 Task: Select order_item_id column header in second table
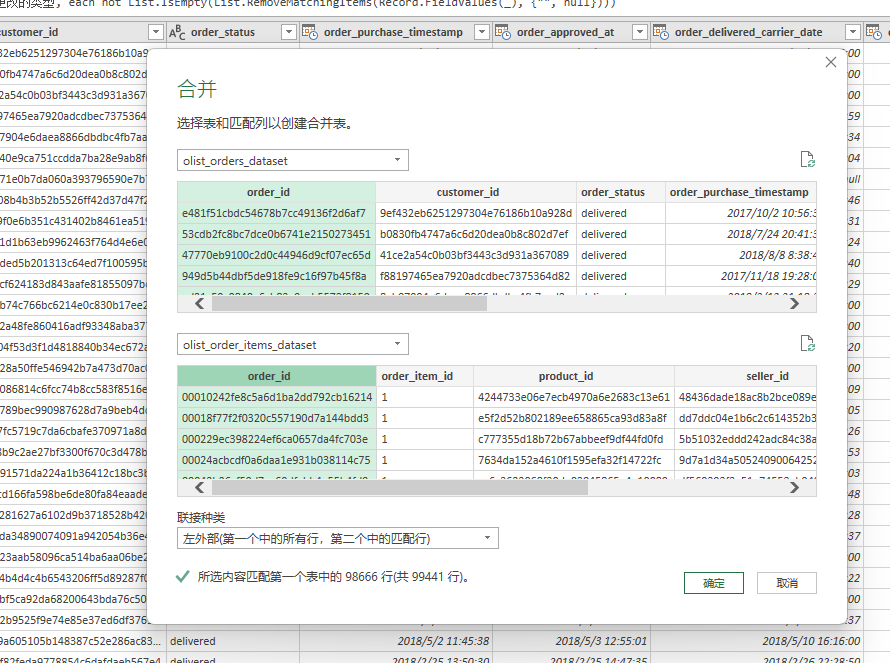pyautogui.click(x=425, y=376)
